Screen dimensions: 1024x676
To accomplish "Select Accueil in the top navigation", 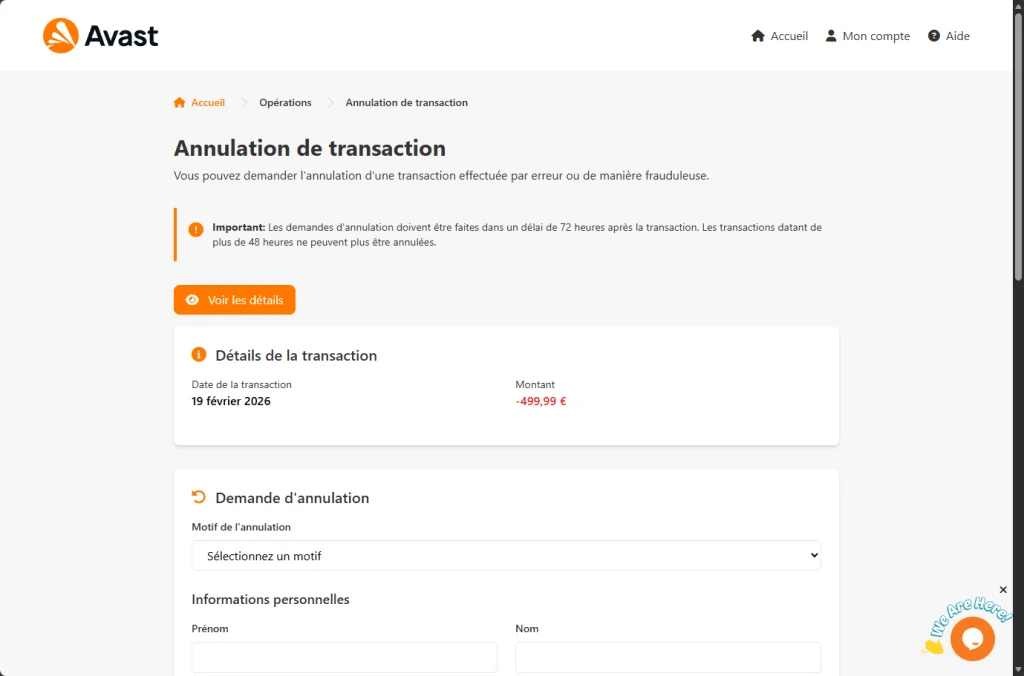I will (788, 35).
